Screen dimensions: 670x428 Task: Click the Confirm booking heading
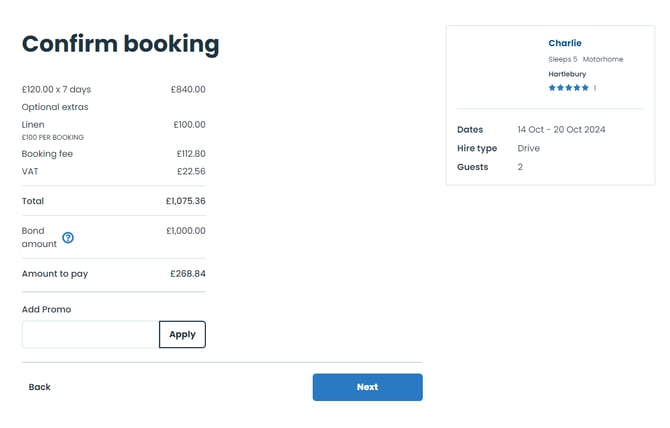(x=120, y=44)
